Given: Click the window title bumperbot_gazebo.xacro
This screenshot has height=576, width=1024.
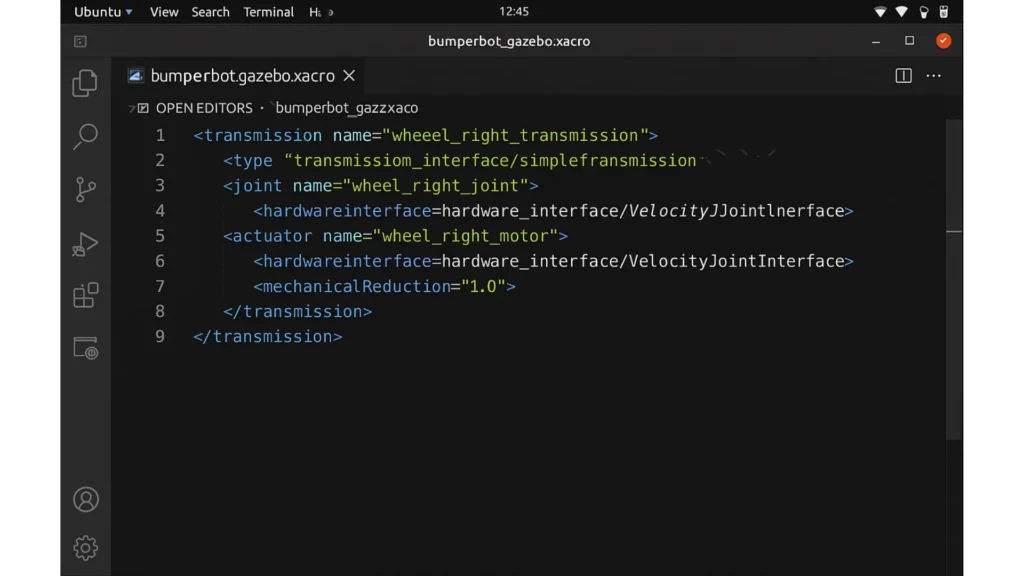Looking at the screenshot, I should pyautogui.click(x=509, y=41).
